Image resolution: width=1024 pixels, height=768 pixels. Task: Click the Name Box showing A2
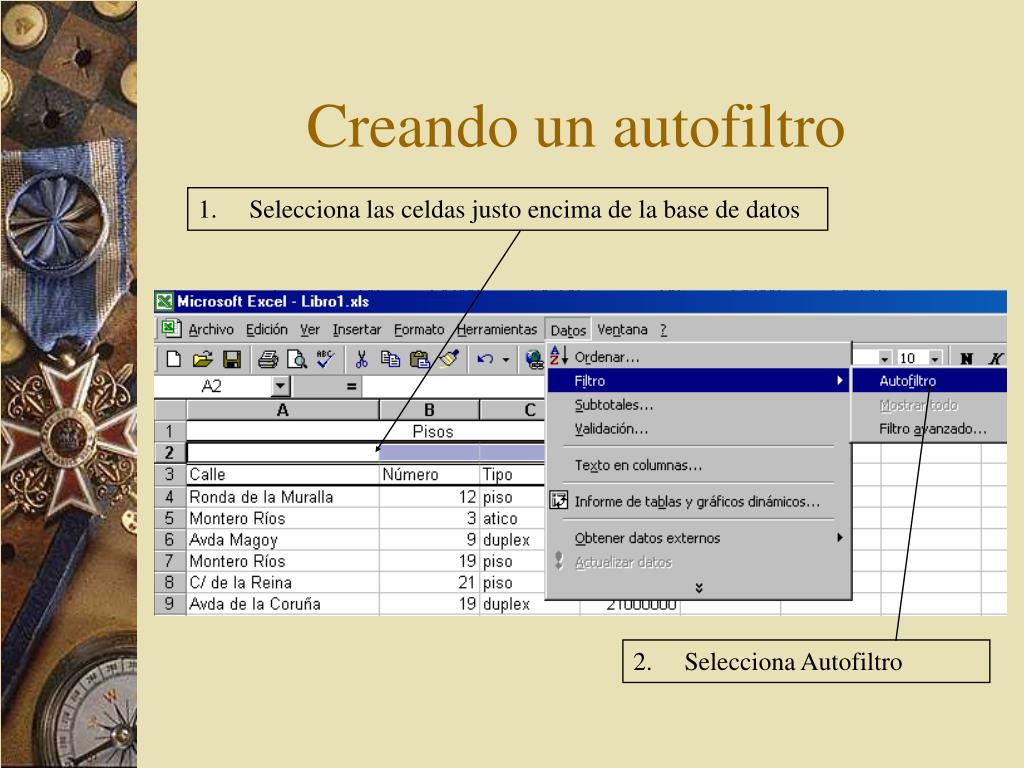pyautogui.click(x=213, y=386)
